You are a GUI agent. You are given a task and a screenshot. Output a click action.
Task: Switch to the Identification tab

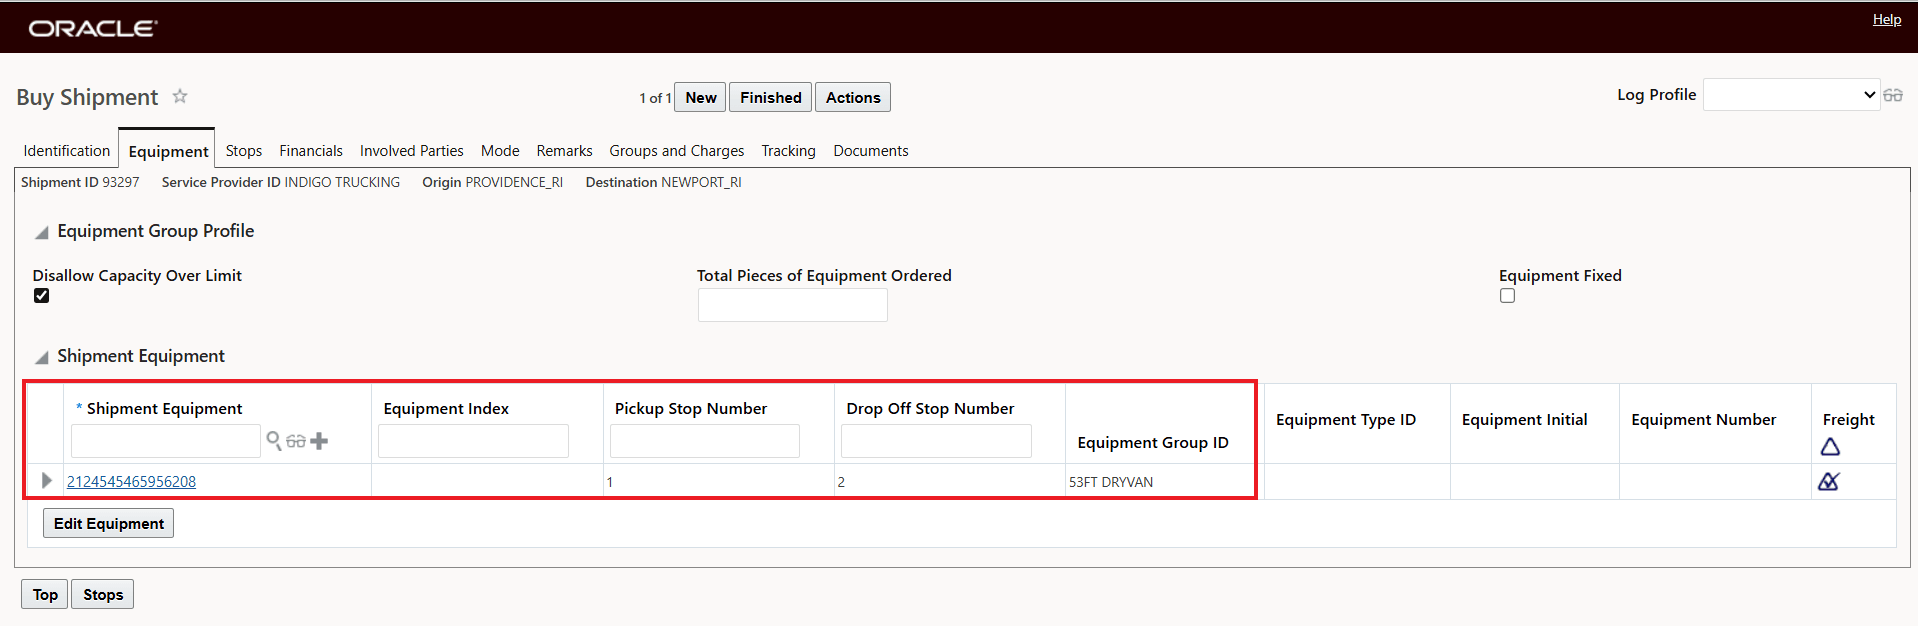(x=67, y=151)
